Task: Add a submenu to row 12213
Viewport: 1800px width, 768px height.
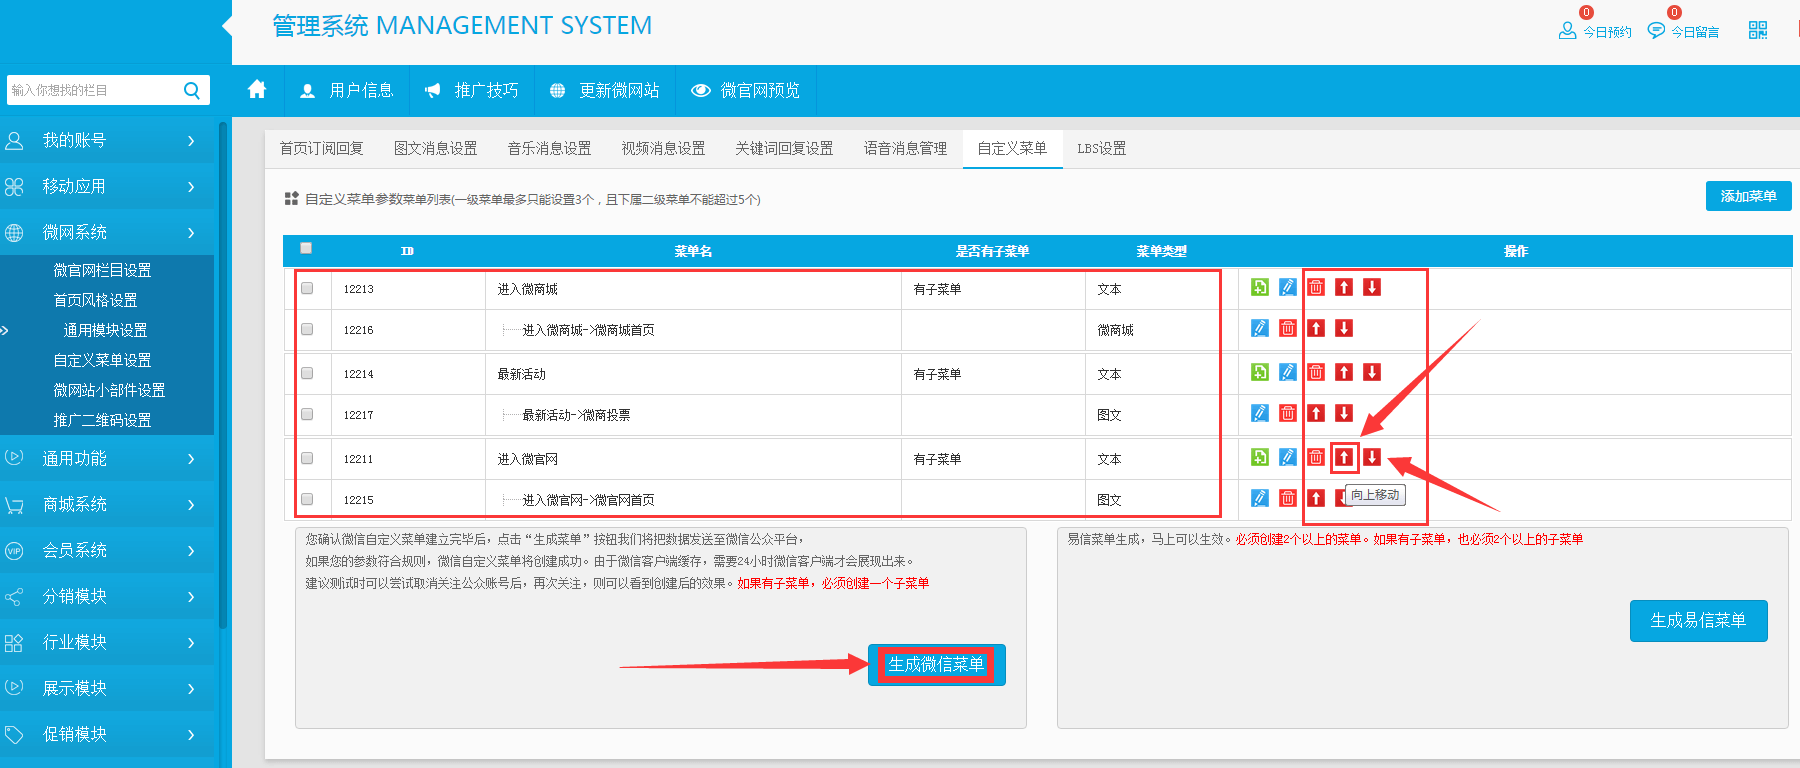Action: coord(1260,288)
